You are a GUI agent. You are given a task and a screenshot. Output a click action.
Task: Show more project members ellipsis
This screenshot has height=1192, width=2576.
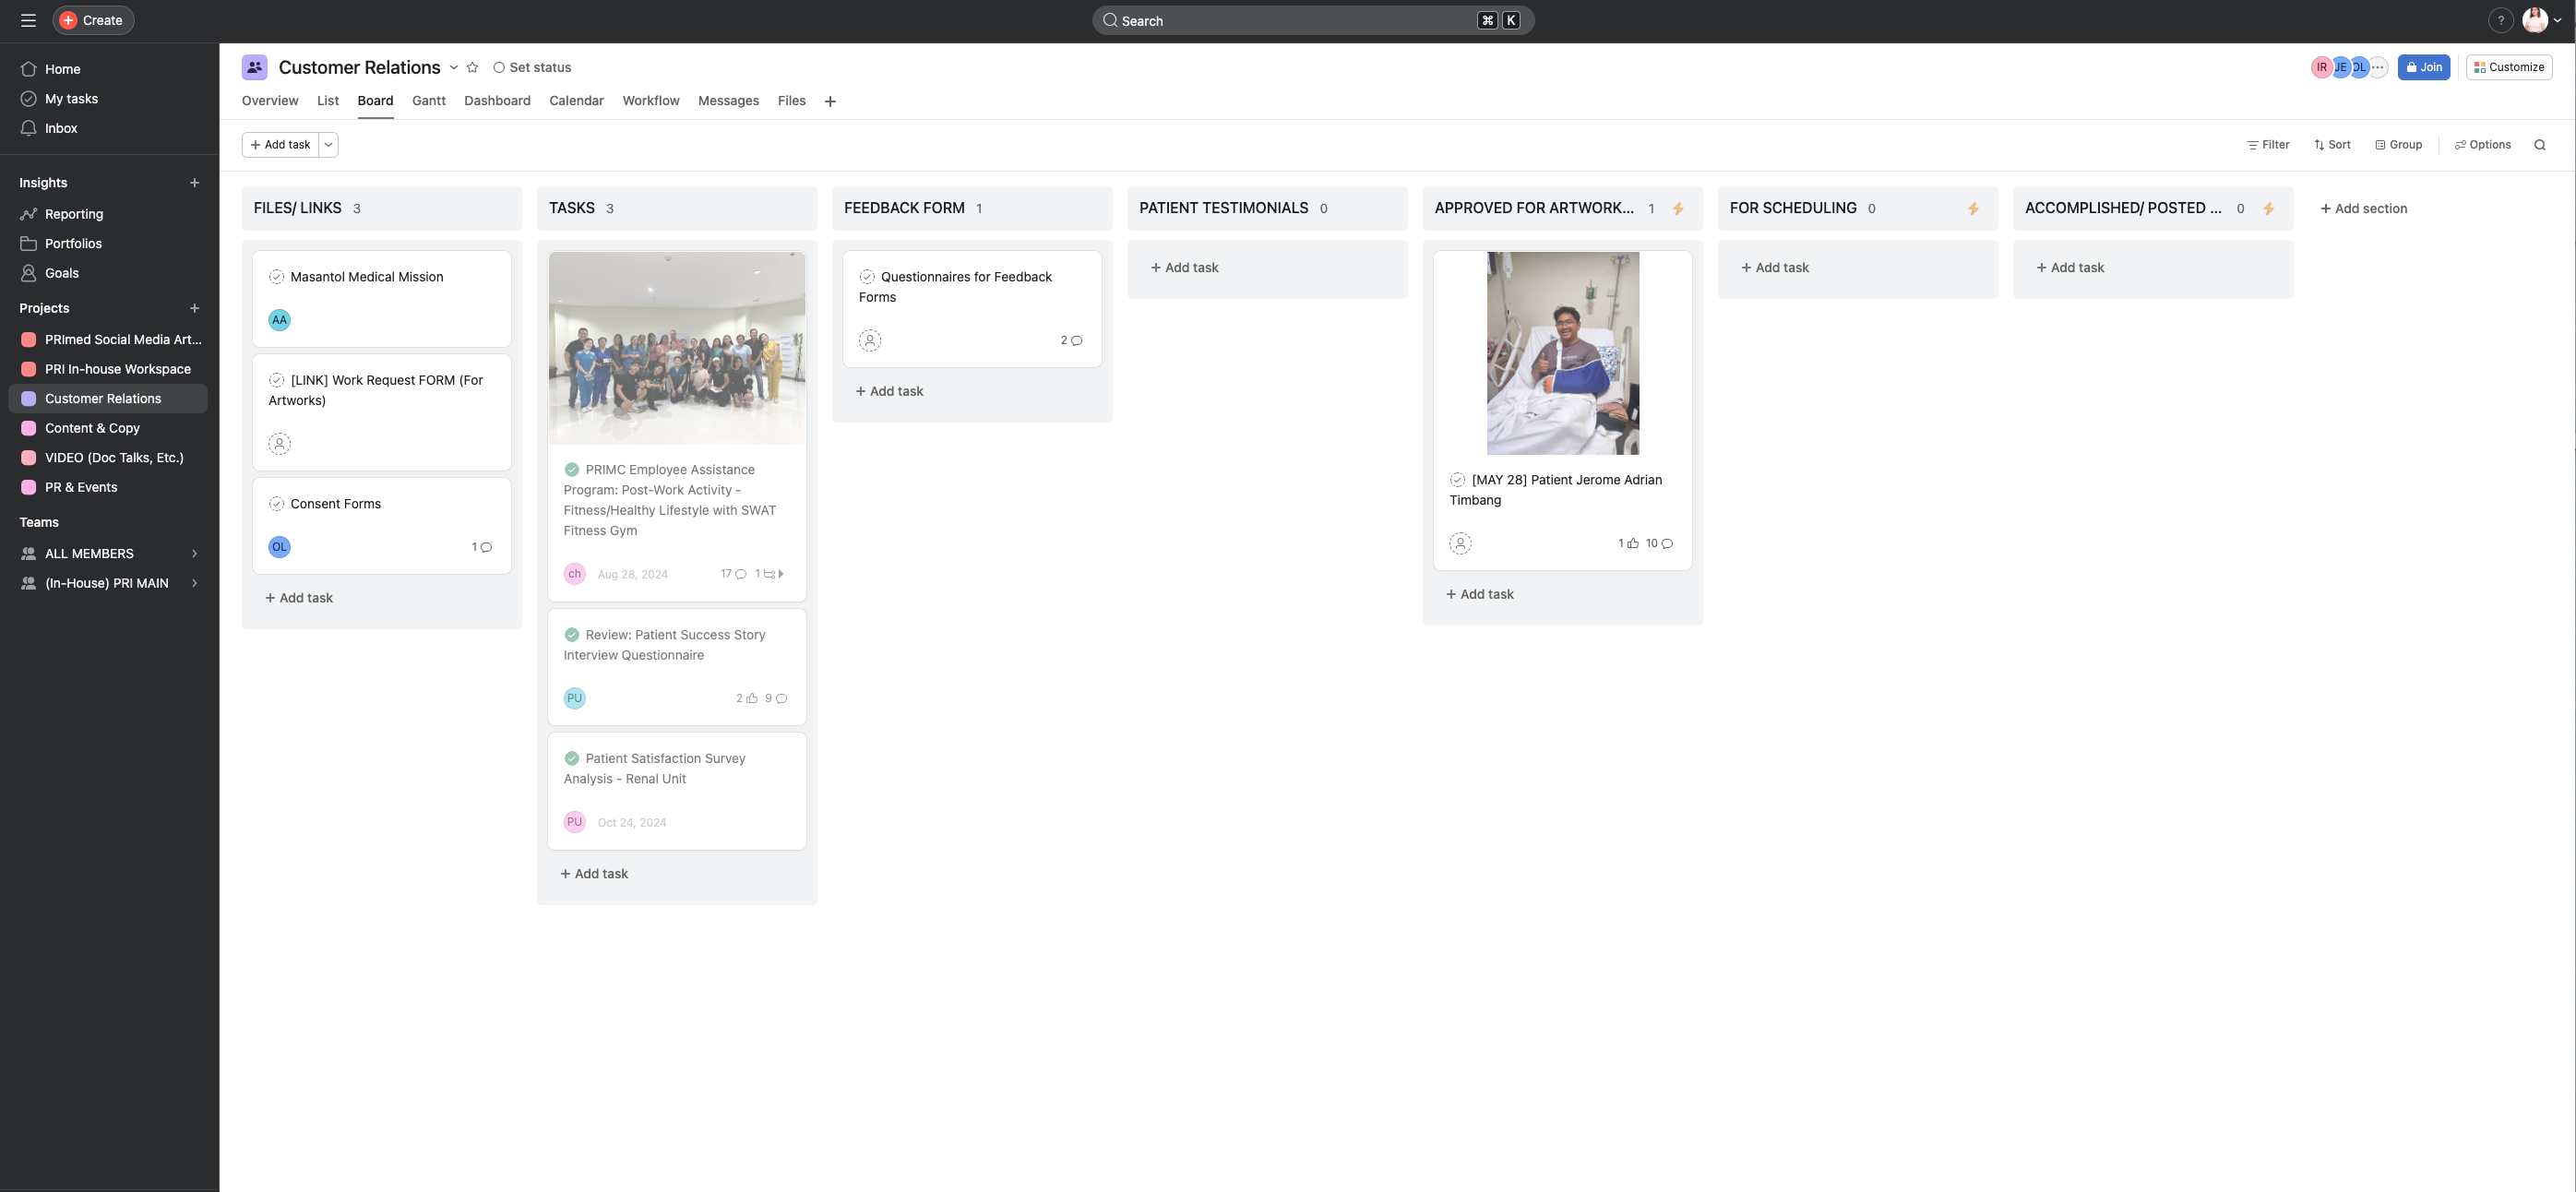[x=2378, y=67]
